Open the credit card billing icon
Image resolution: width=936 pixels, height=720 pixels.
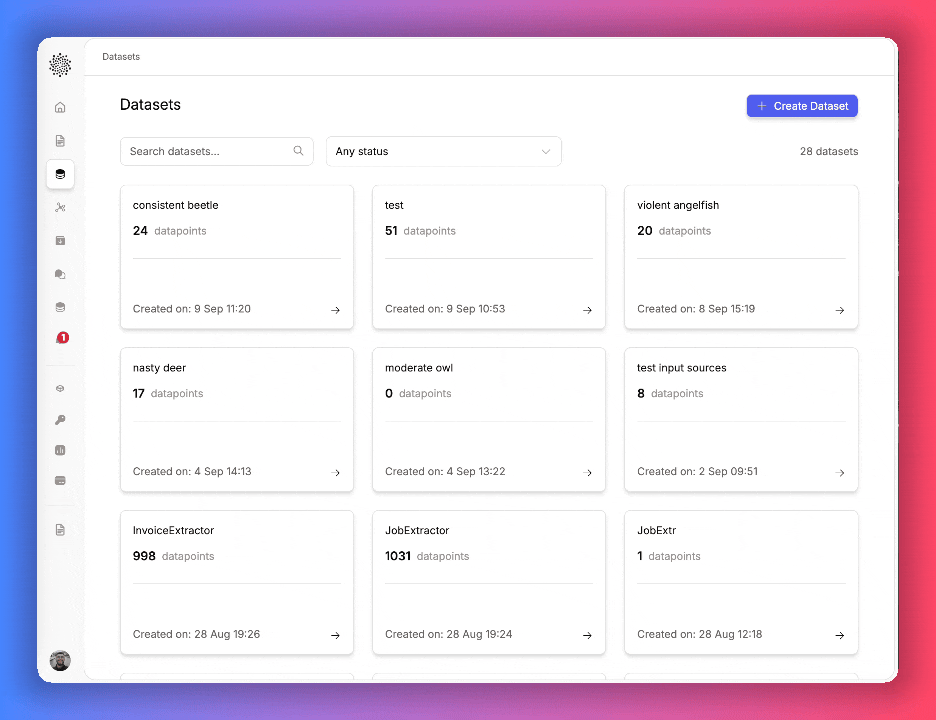coord(60,481)
